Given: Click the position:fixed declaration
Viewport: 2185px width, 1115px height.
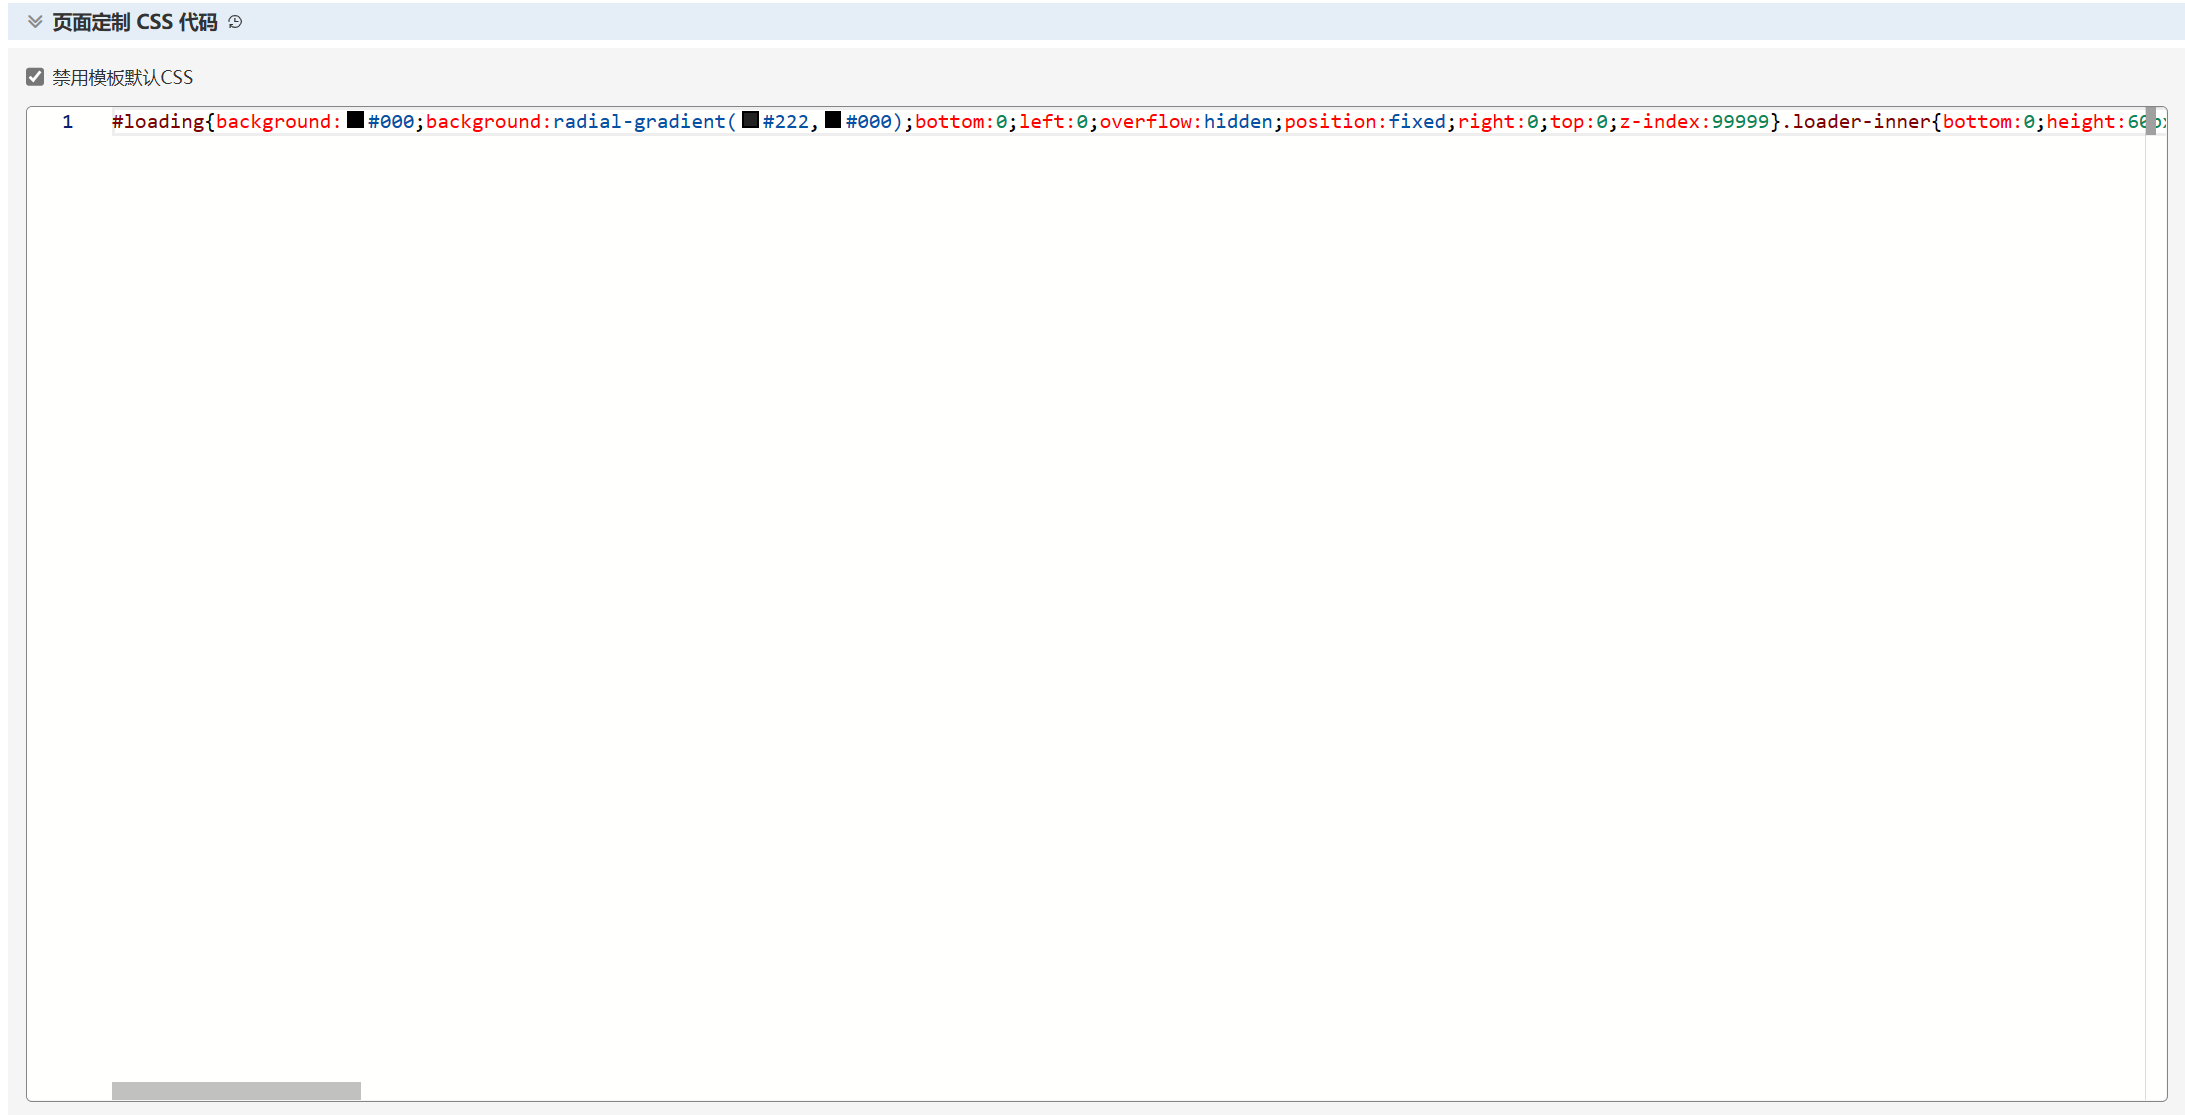Looking at the screenshot, I should 1364,122.
